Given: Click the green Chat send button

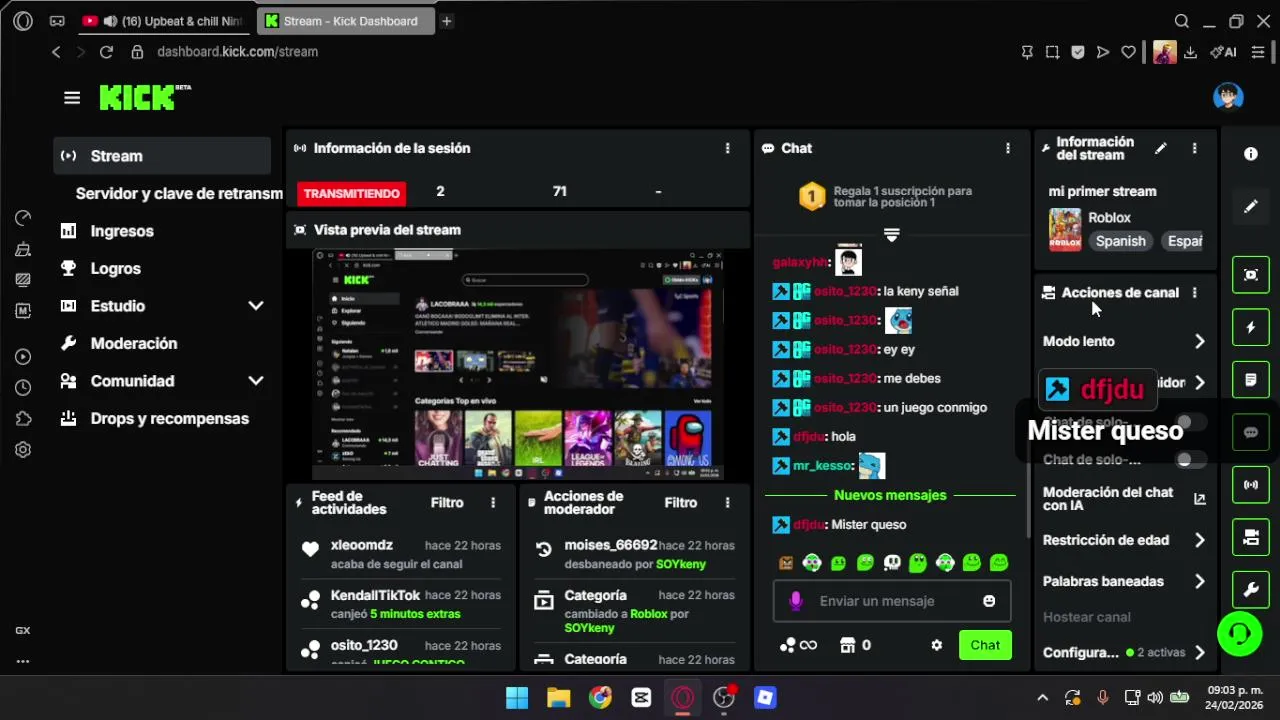Looking at the screenshot, I should coord(985,645).
